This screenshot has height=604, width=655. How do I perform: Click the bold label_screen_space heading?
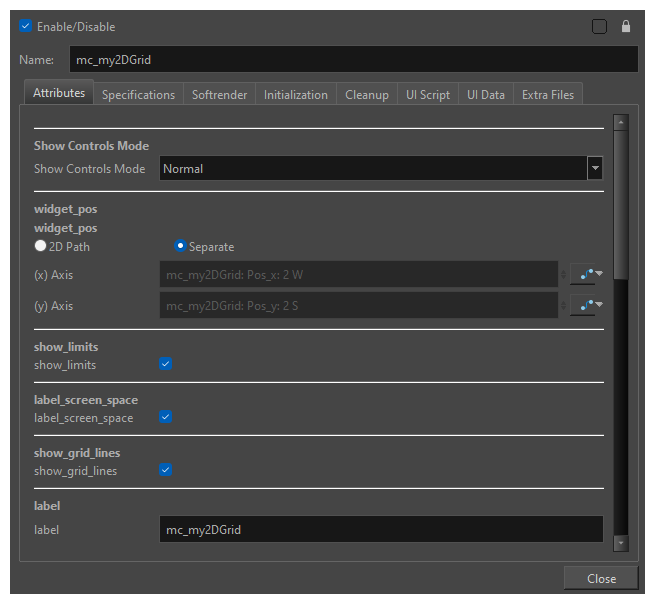coord(86,400)
